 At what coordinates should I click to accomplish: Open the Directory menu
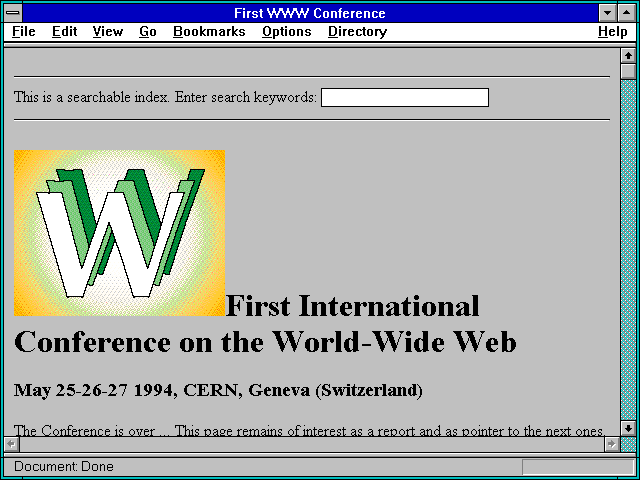click(x=358, y=32)
